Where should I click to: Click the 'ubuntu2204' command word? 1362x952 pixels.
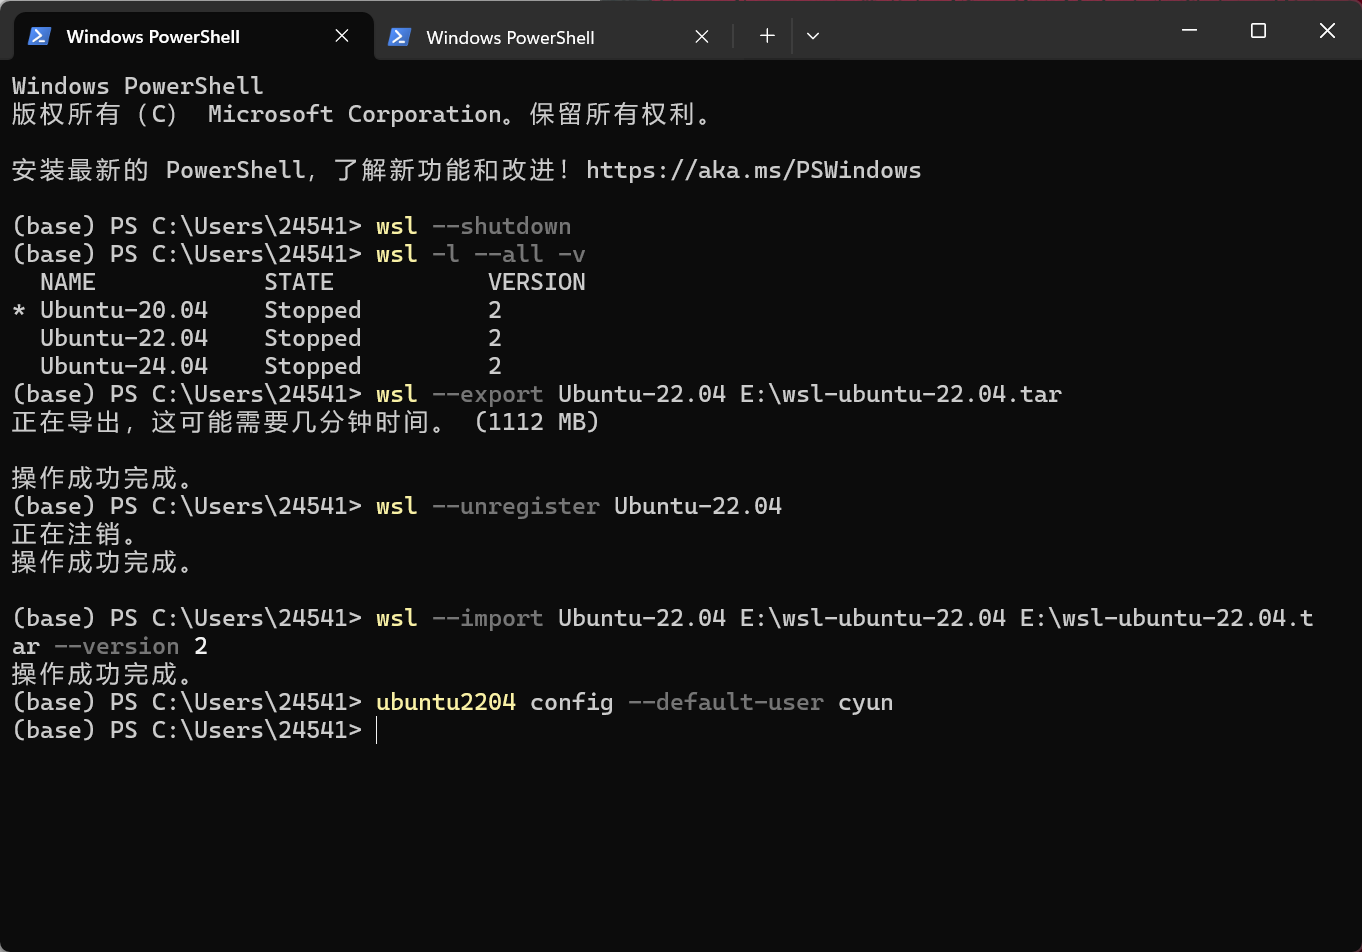coord(446,702)
